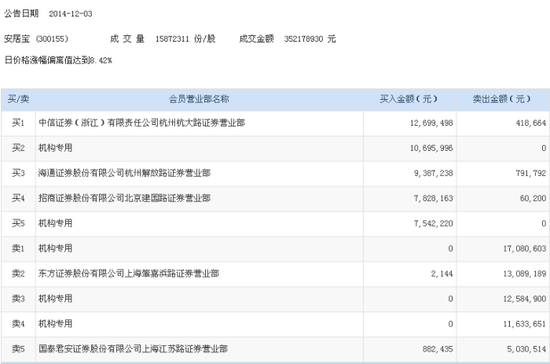The width and height of the screenshot is (550, 364).
Task: Select the 卖2 row label
Action: click(x=18, y=274)
